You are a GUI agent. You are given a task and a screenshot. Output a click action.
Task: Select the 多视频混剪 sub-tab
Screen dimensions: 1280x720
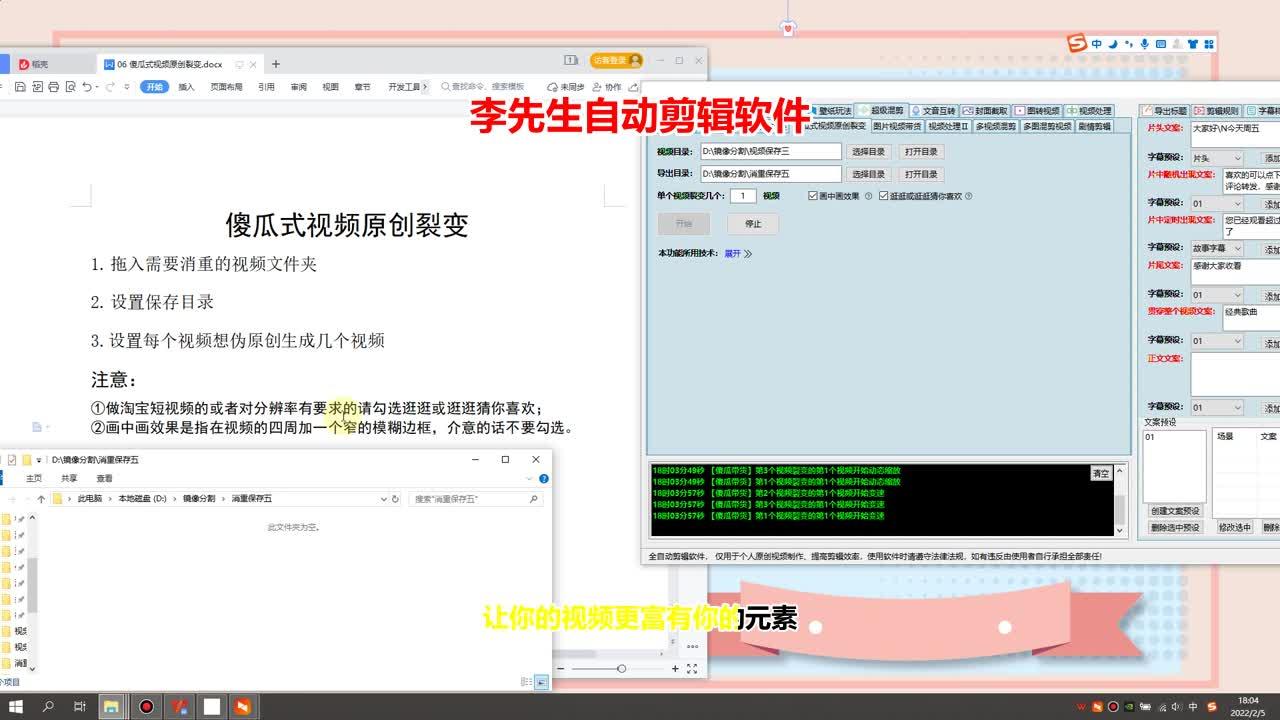point(996,127)
